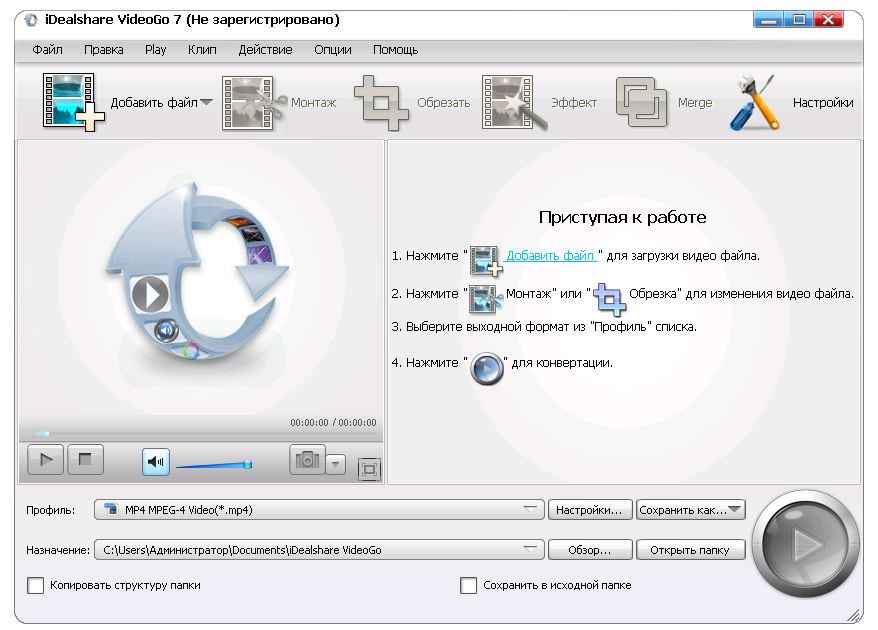Click Открыть папку button

click(690, 550)
